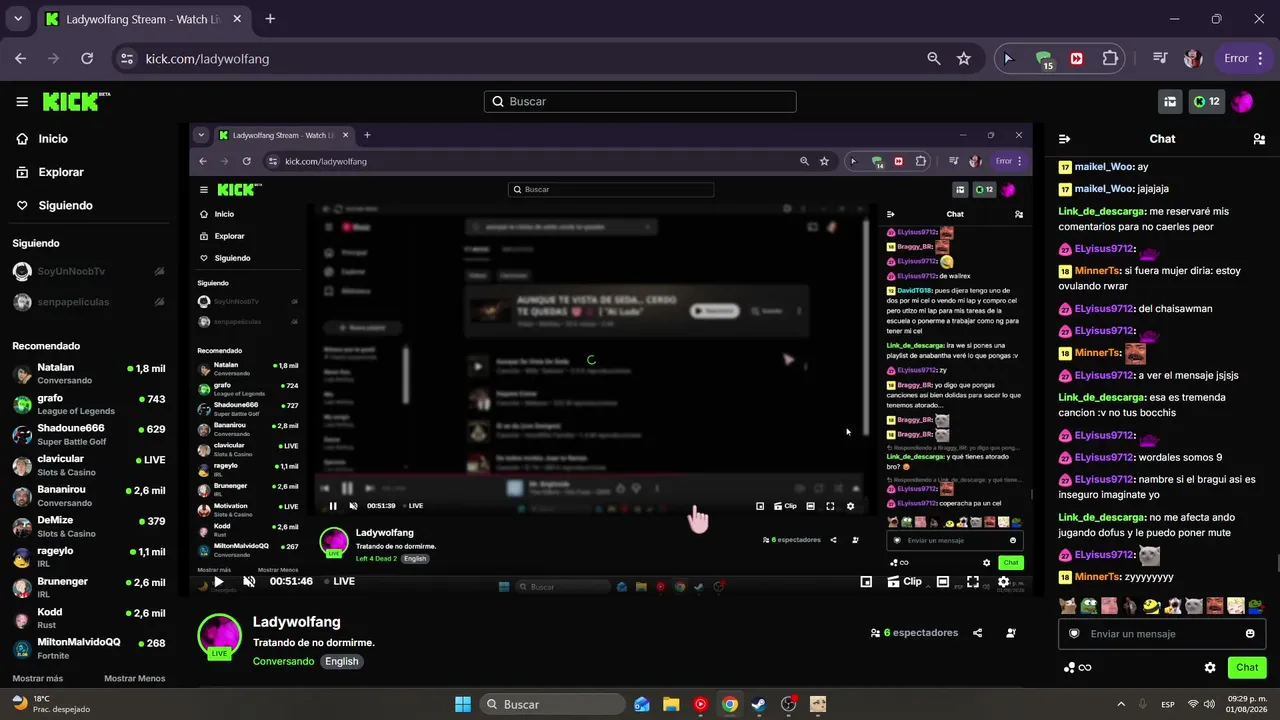The image size is (1280, 720).
Task: Click the shield badge icon in chat input
Action: pyautogui.click(x=1074, y=633)
